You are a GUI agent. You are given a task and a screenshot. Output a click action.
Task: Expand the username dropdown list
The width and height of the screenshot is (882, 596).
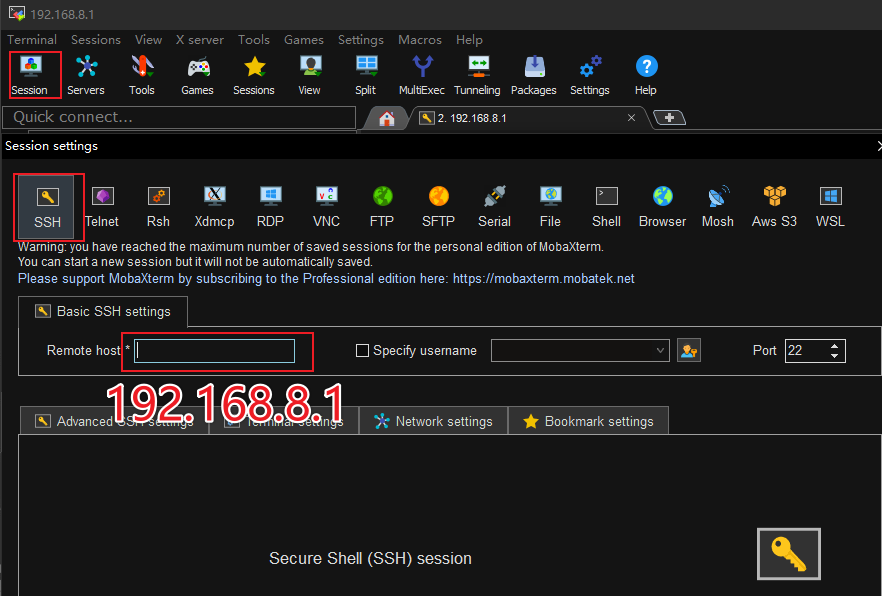coord(660,351)
